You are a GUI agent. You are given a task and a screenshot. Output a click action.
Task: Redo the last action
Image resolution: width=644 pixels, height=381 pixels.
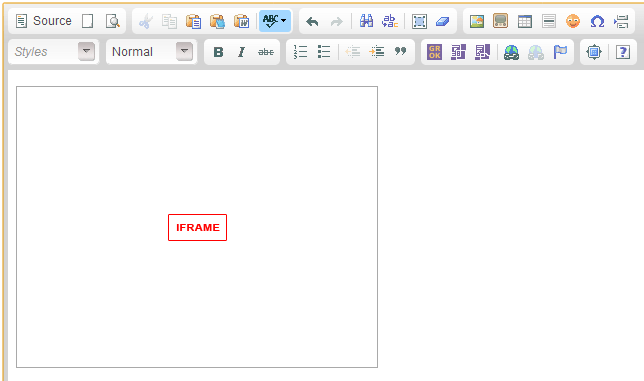click(336, 21)
